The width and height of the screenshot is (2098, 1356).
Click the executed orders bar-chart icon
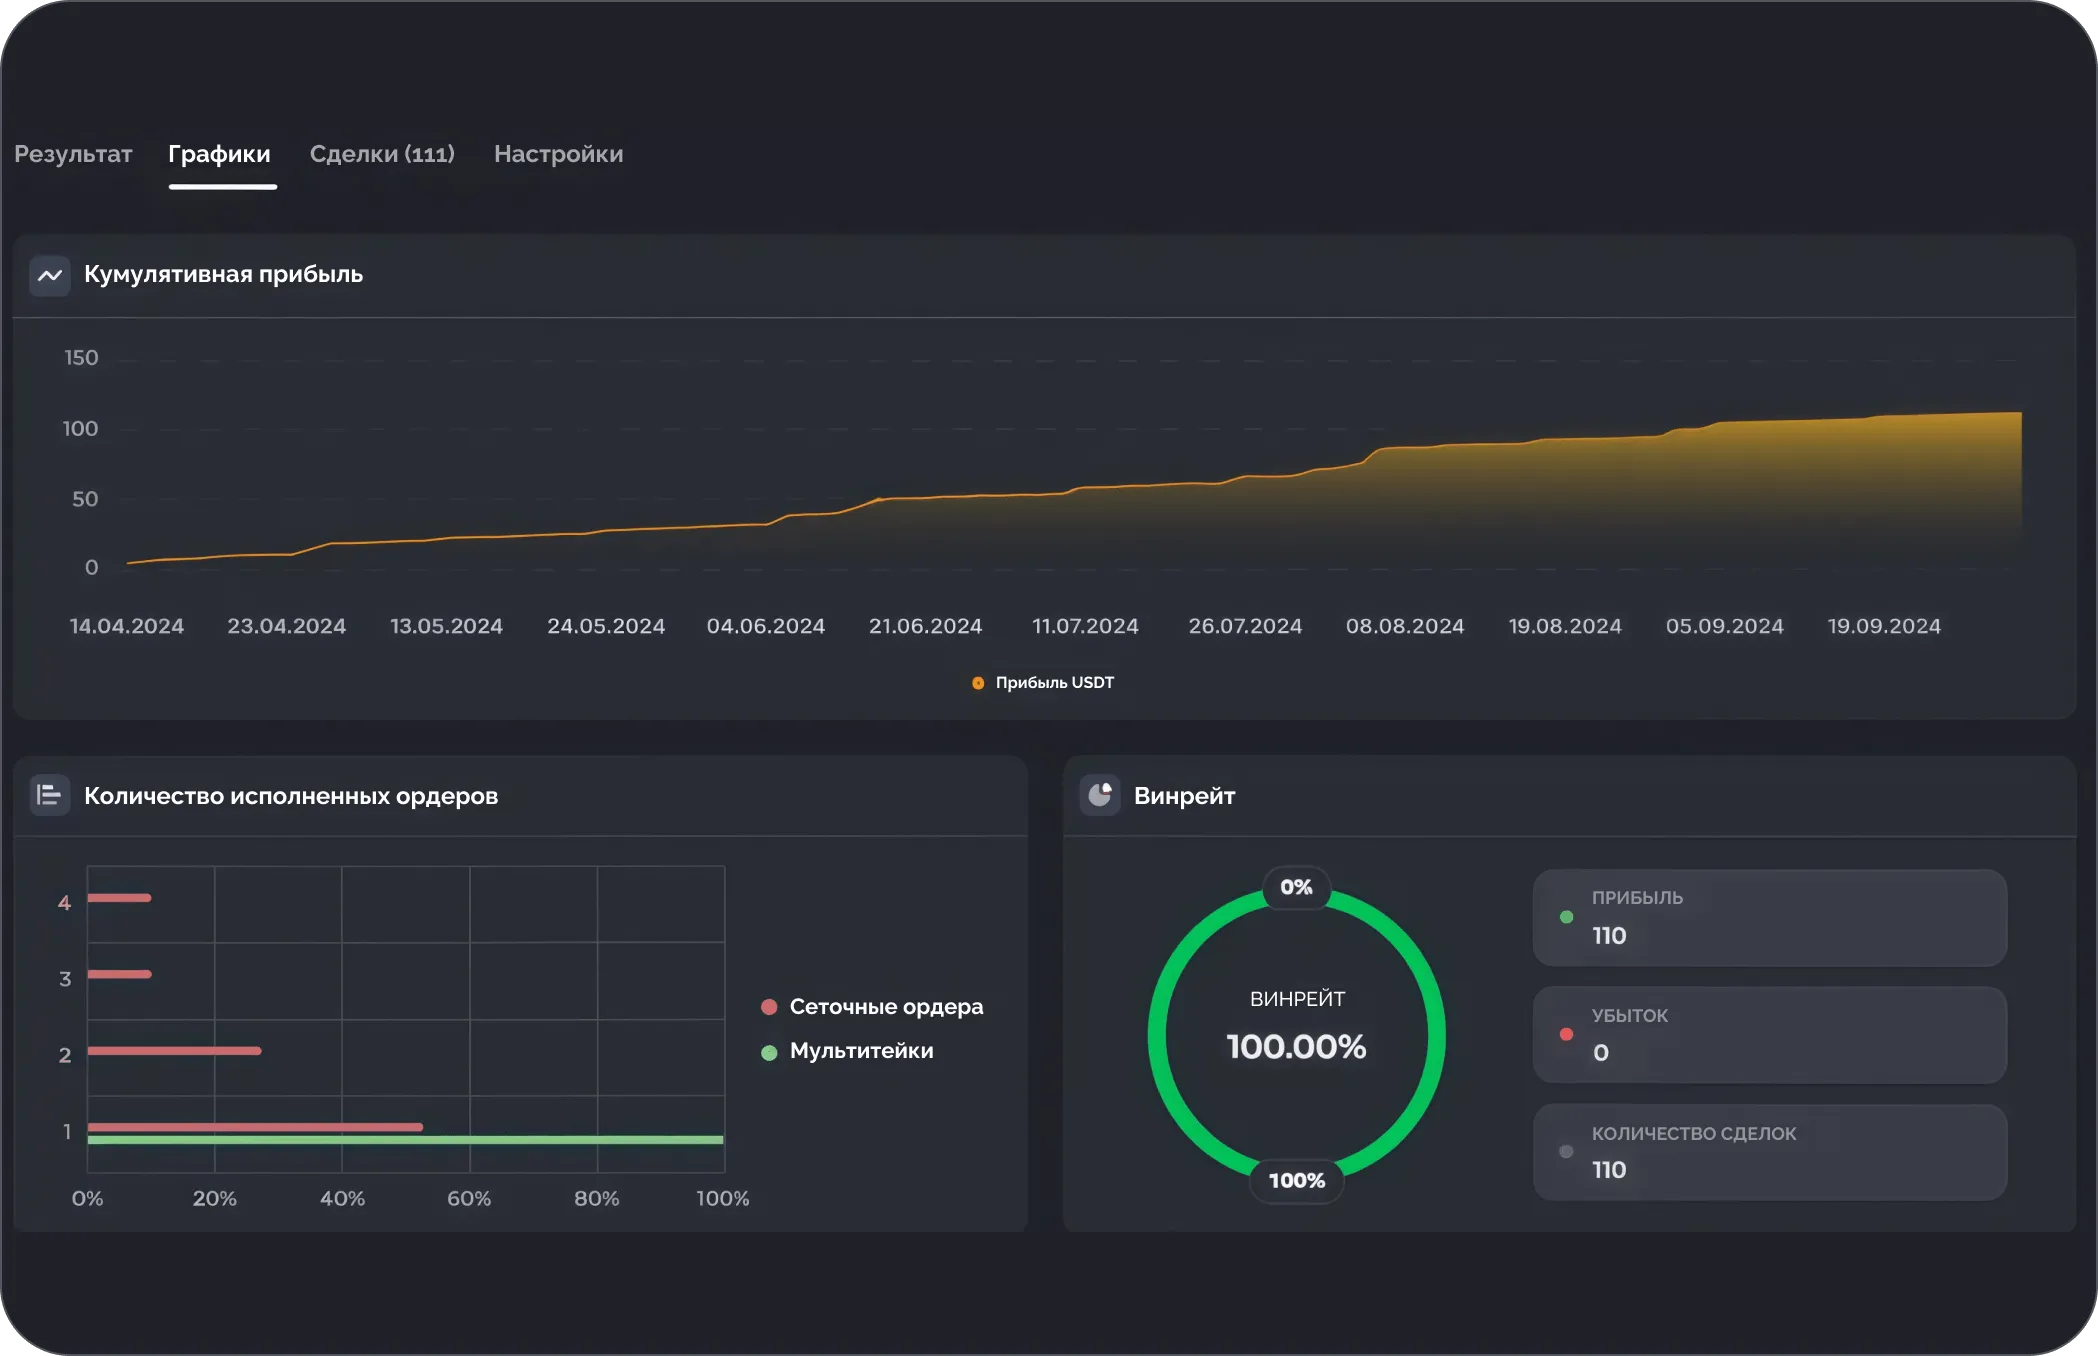click(49, 796)
